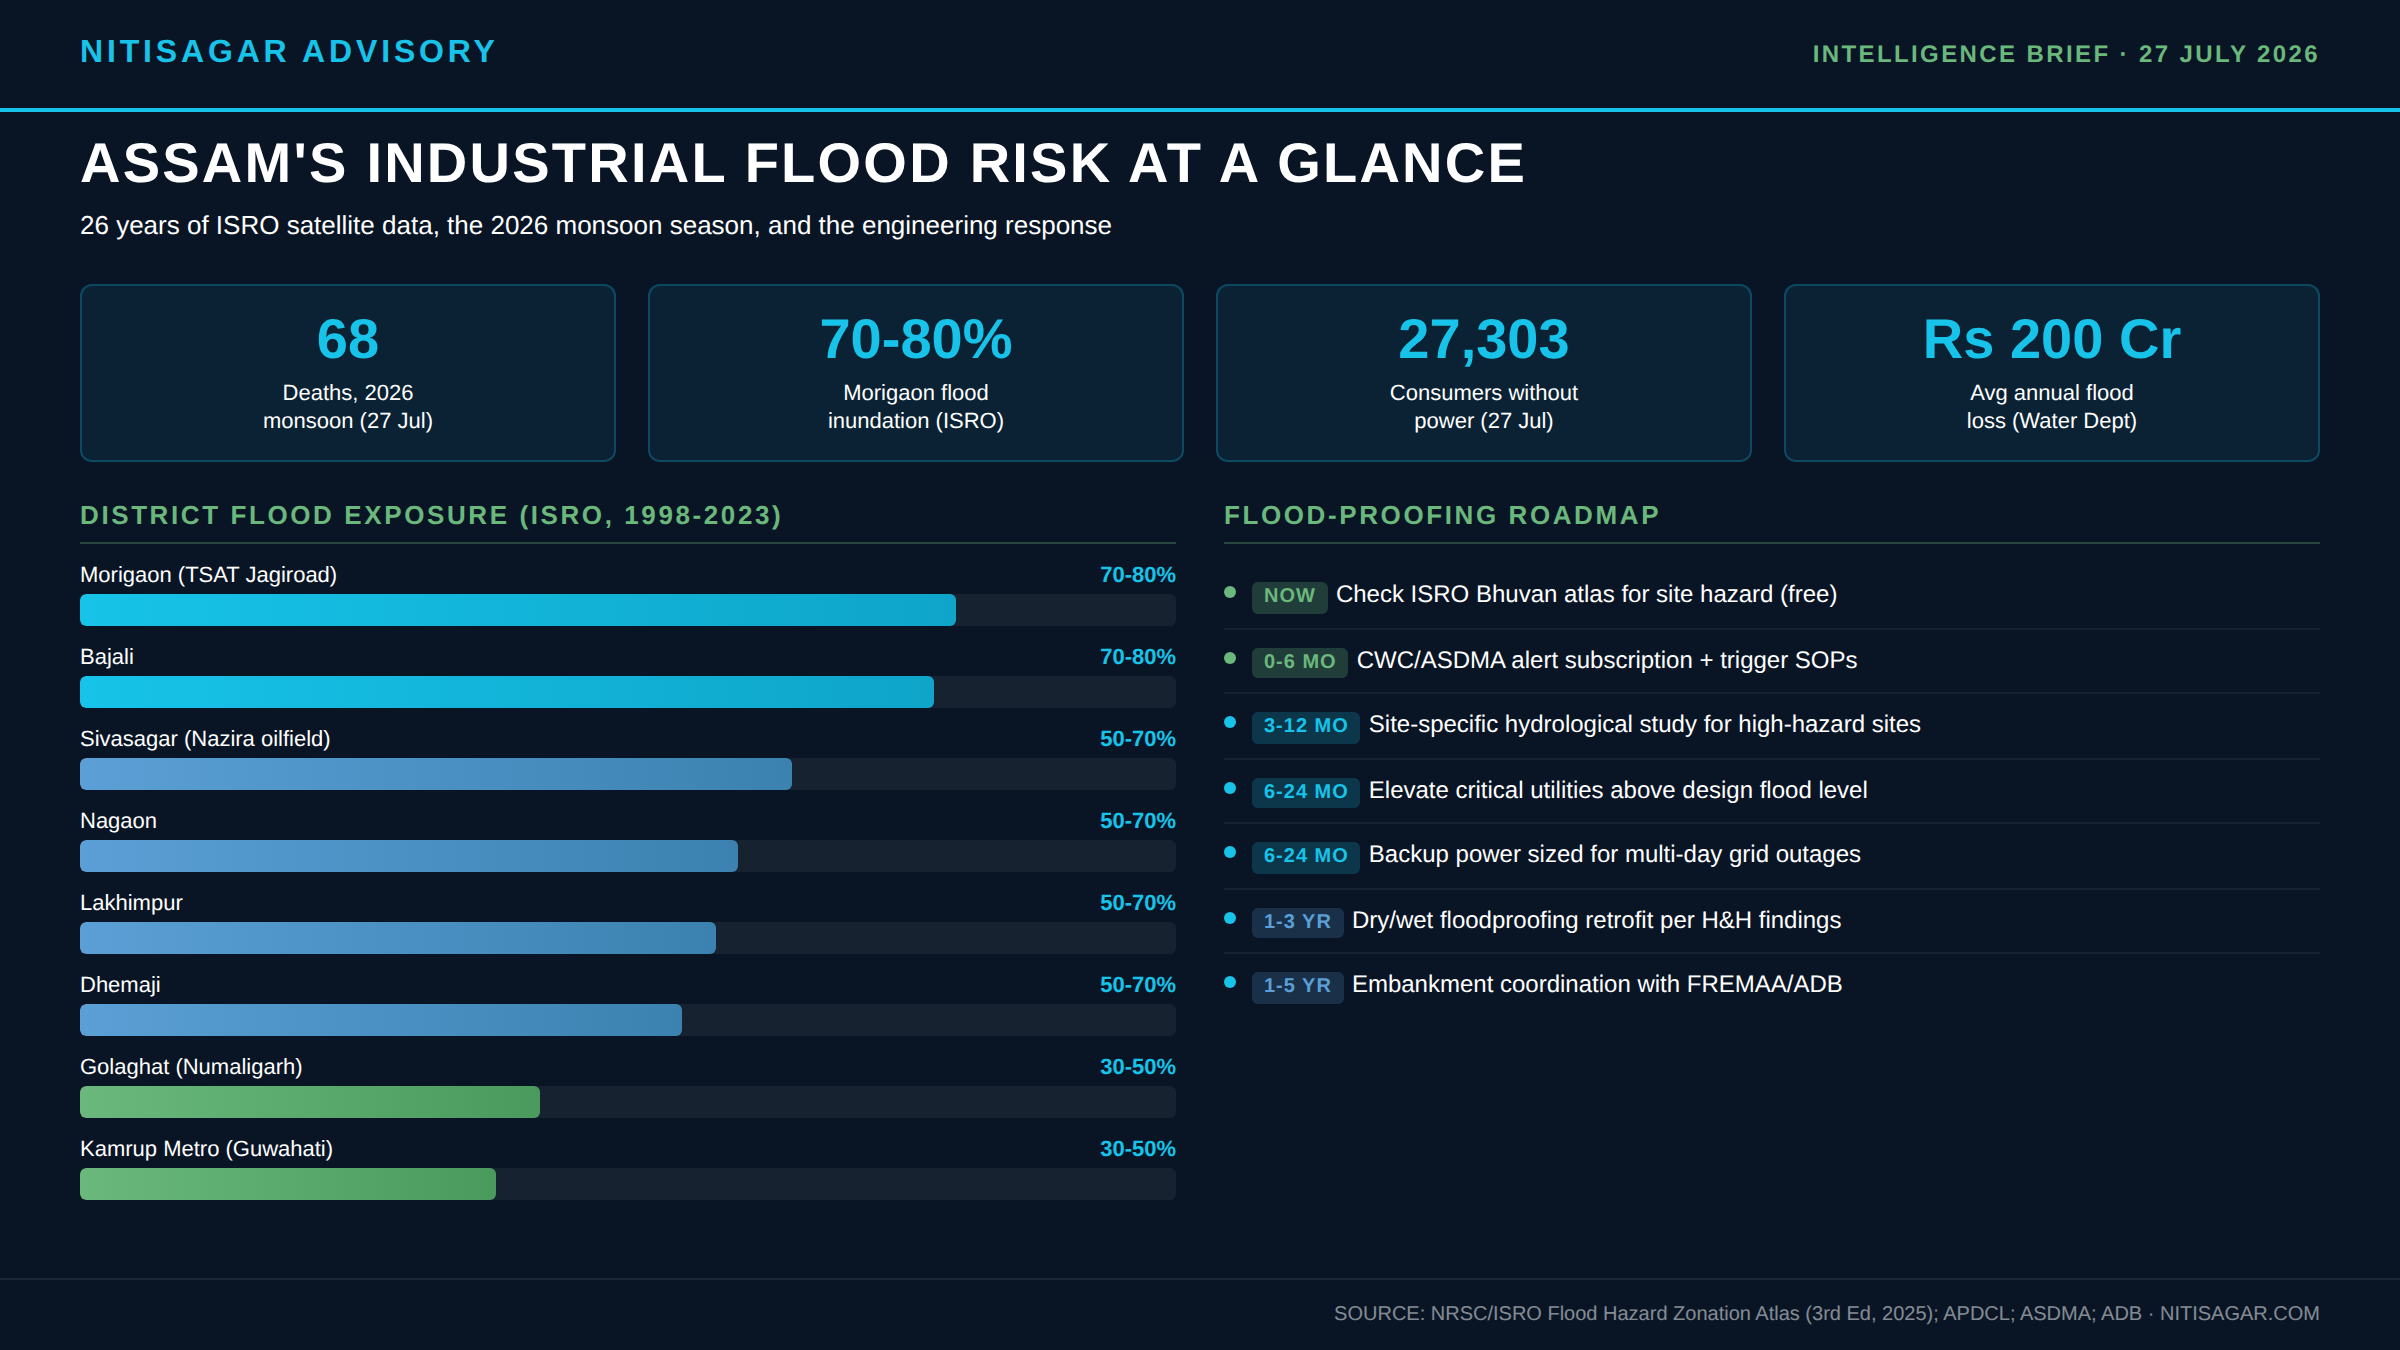Select Check ISRO Bhuvan atlas roadmap item
The image size is (2400, 1350).
[1586, 594]
